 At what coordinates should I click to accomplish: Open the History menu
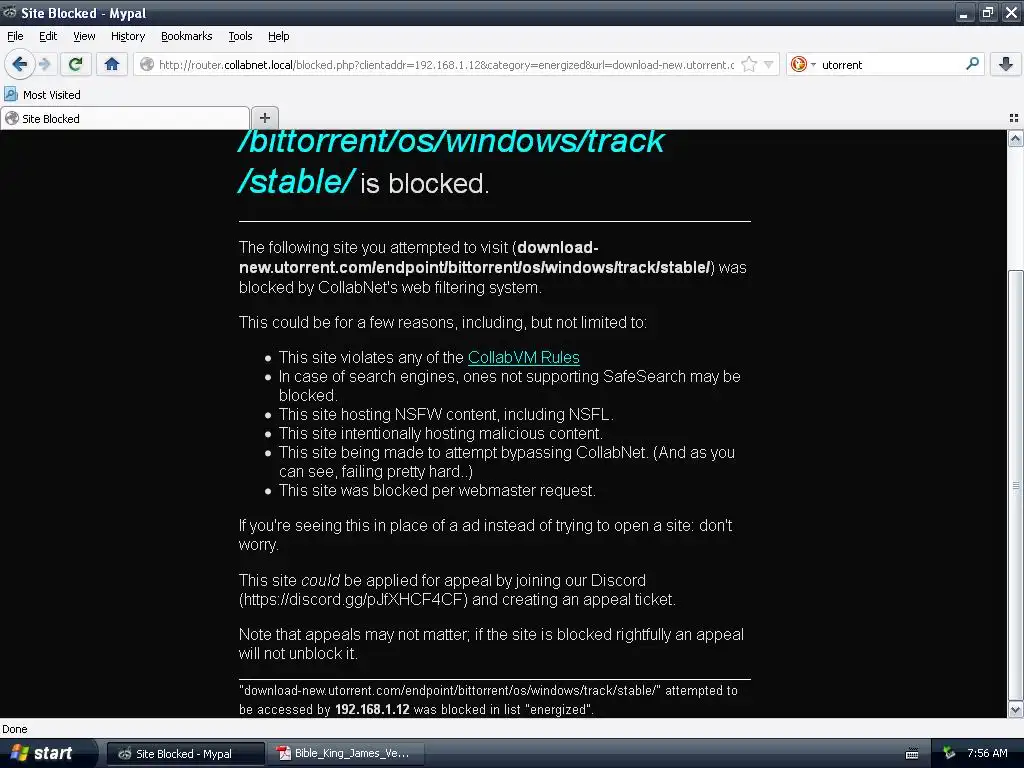point(127,36)
